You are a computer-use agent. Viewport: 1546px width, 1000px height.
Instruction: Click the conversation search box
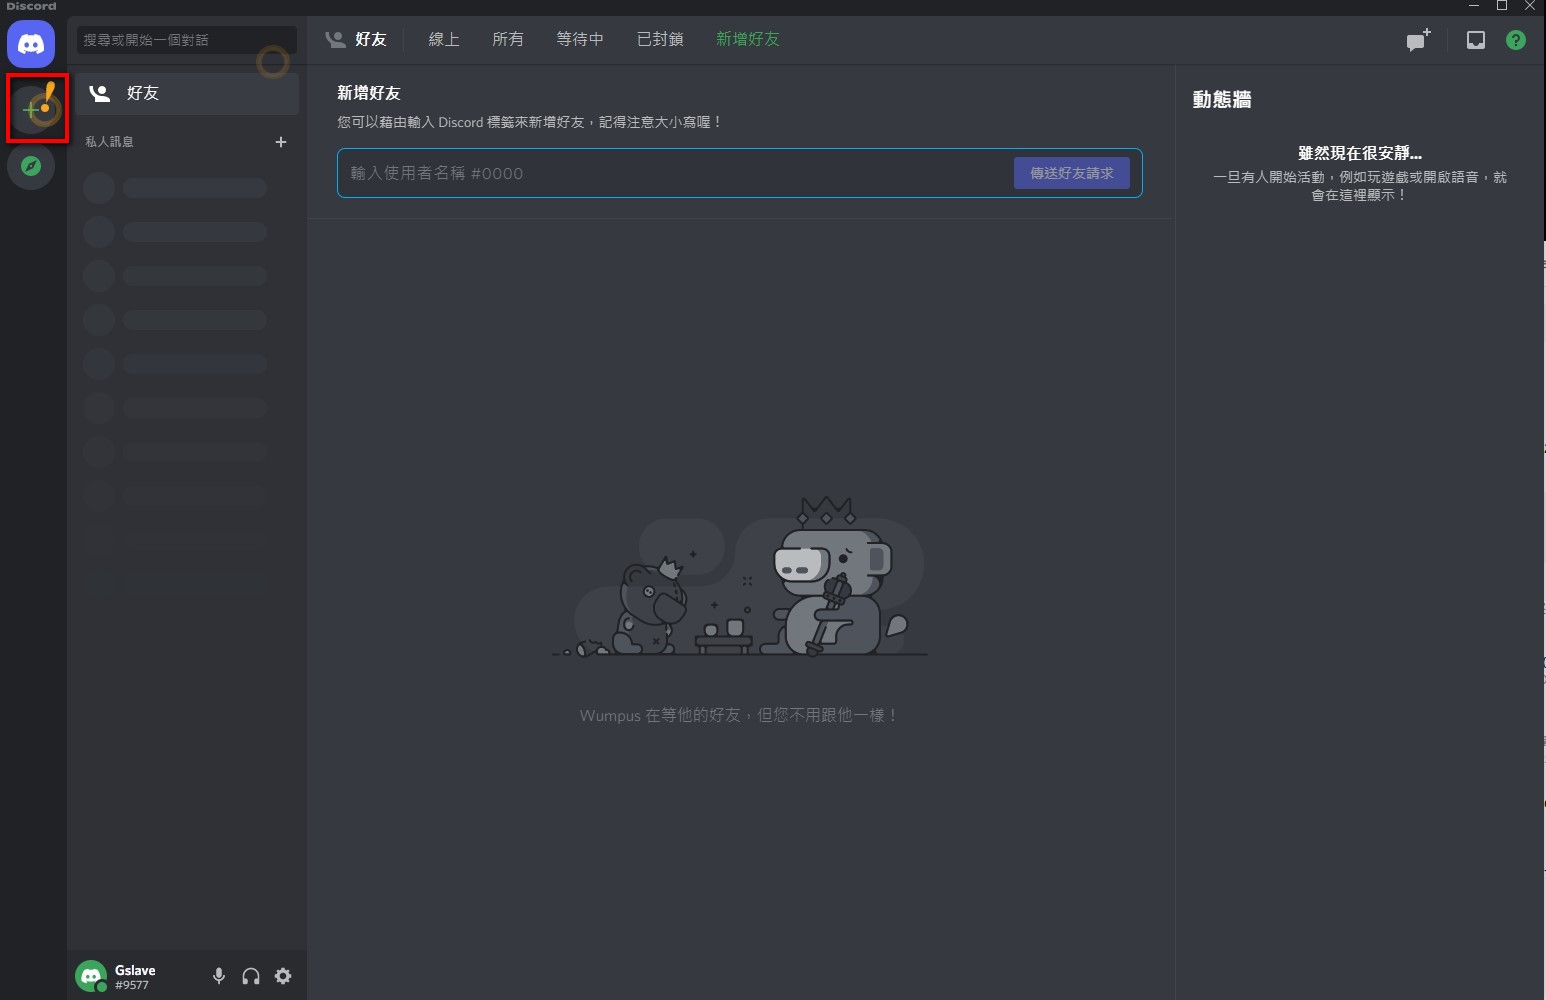186,40
